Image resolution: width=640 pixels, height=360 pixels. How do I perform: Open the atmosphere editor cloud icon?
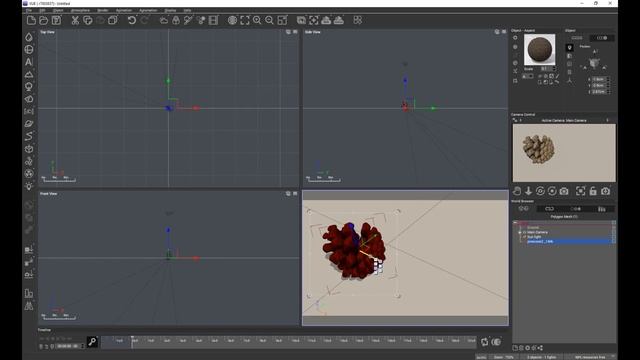(163, 20)
